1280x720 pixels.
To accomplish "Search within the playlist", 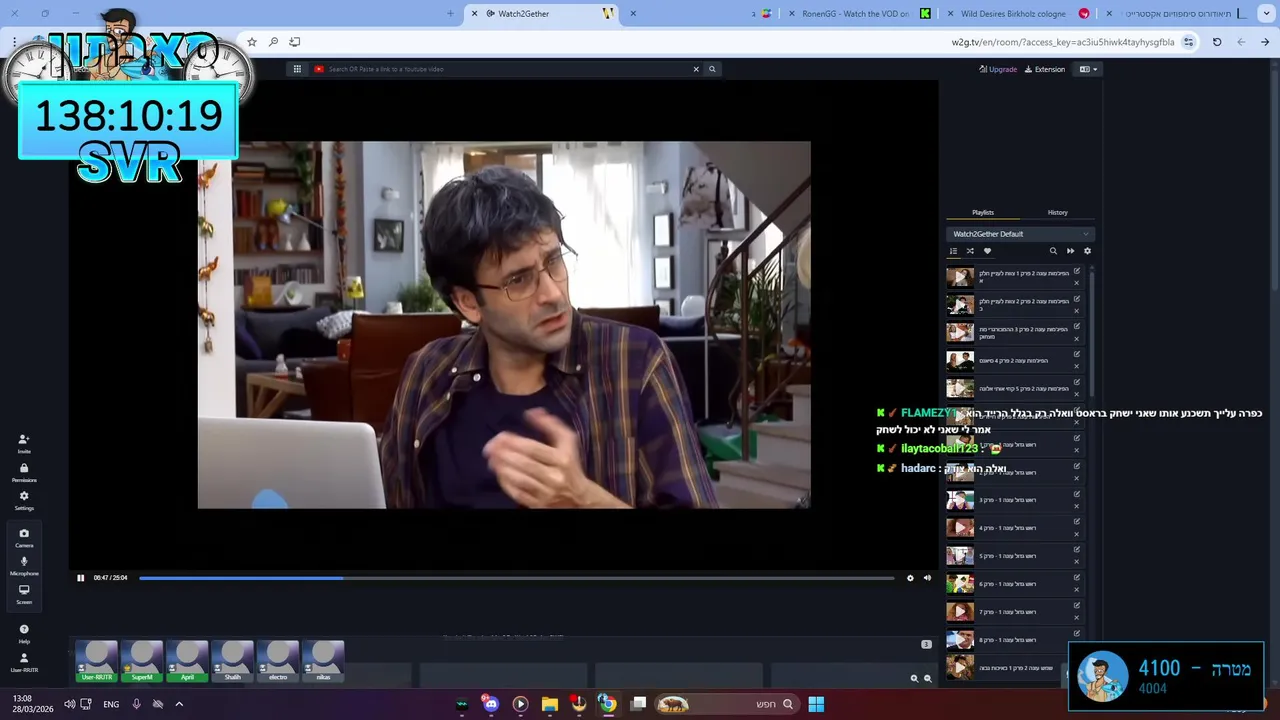I will (1053, 251).
